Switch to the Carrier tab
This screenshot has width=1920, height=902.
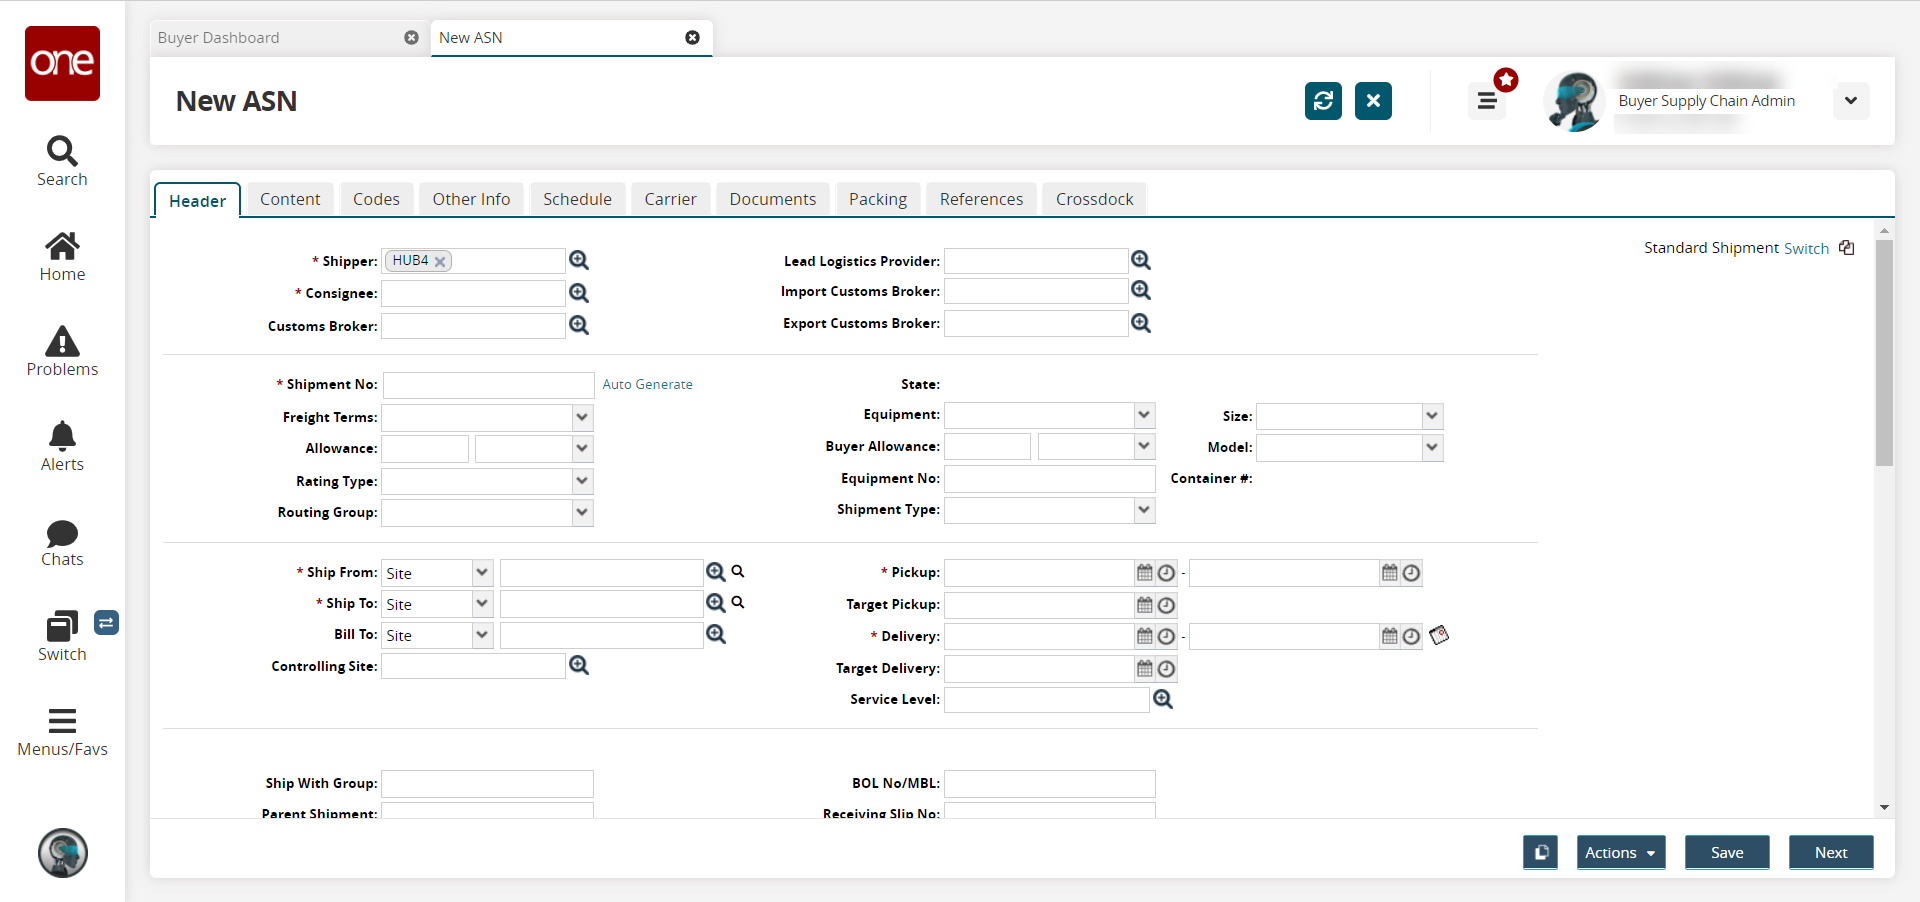670,199
